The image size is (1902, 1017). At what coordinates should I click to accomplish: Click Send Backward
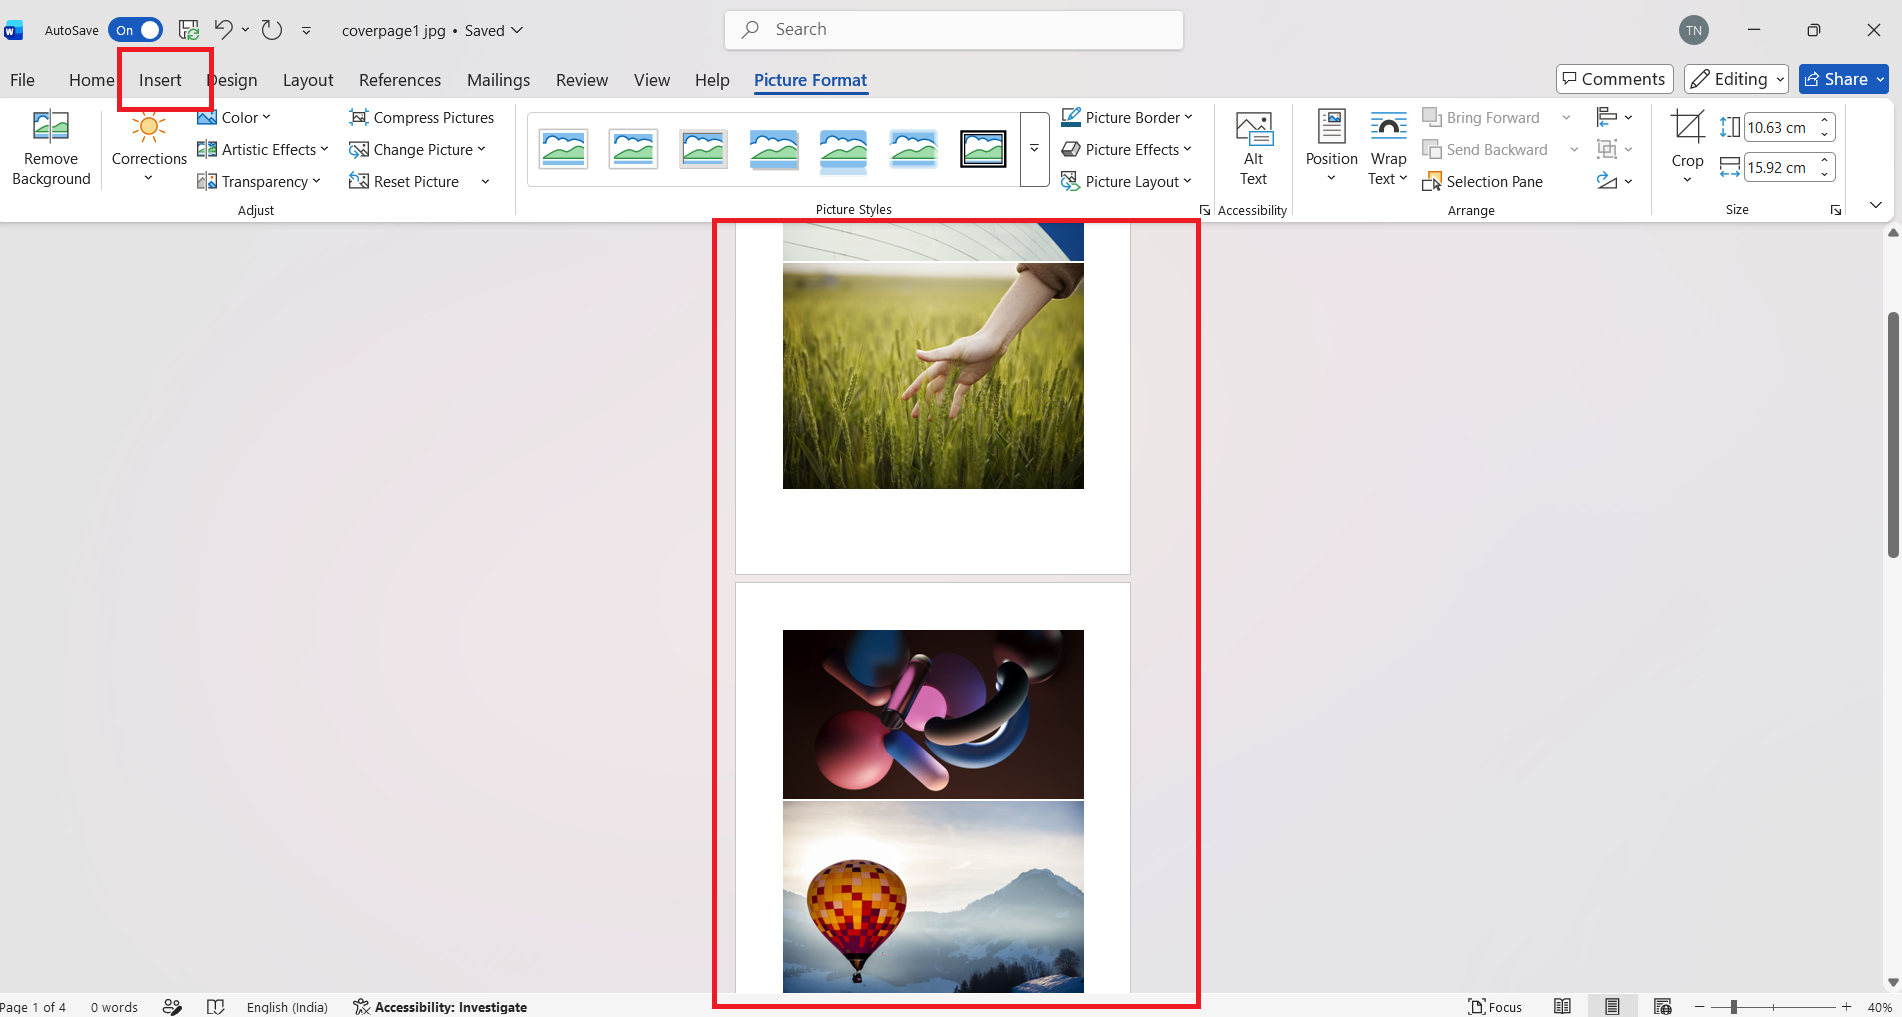click(1485, 149)
